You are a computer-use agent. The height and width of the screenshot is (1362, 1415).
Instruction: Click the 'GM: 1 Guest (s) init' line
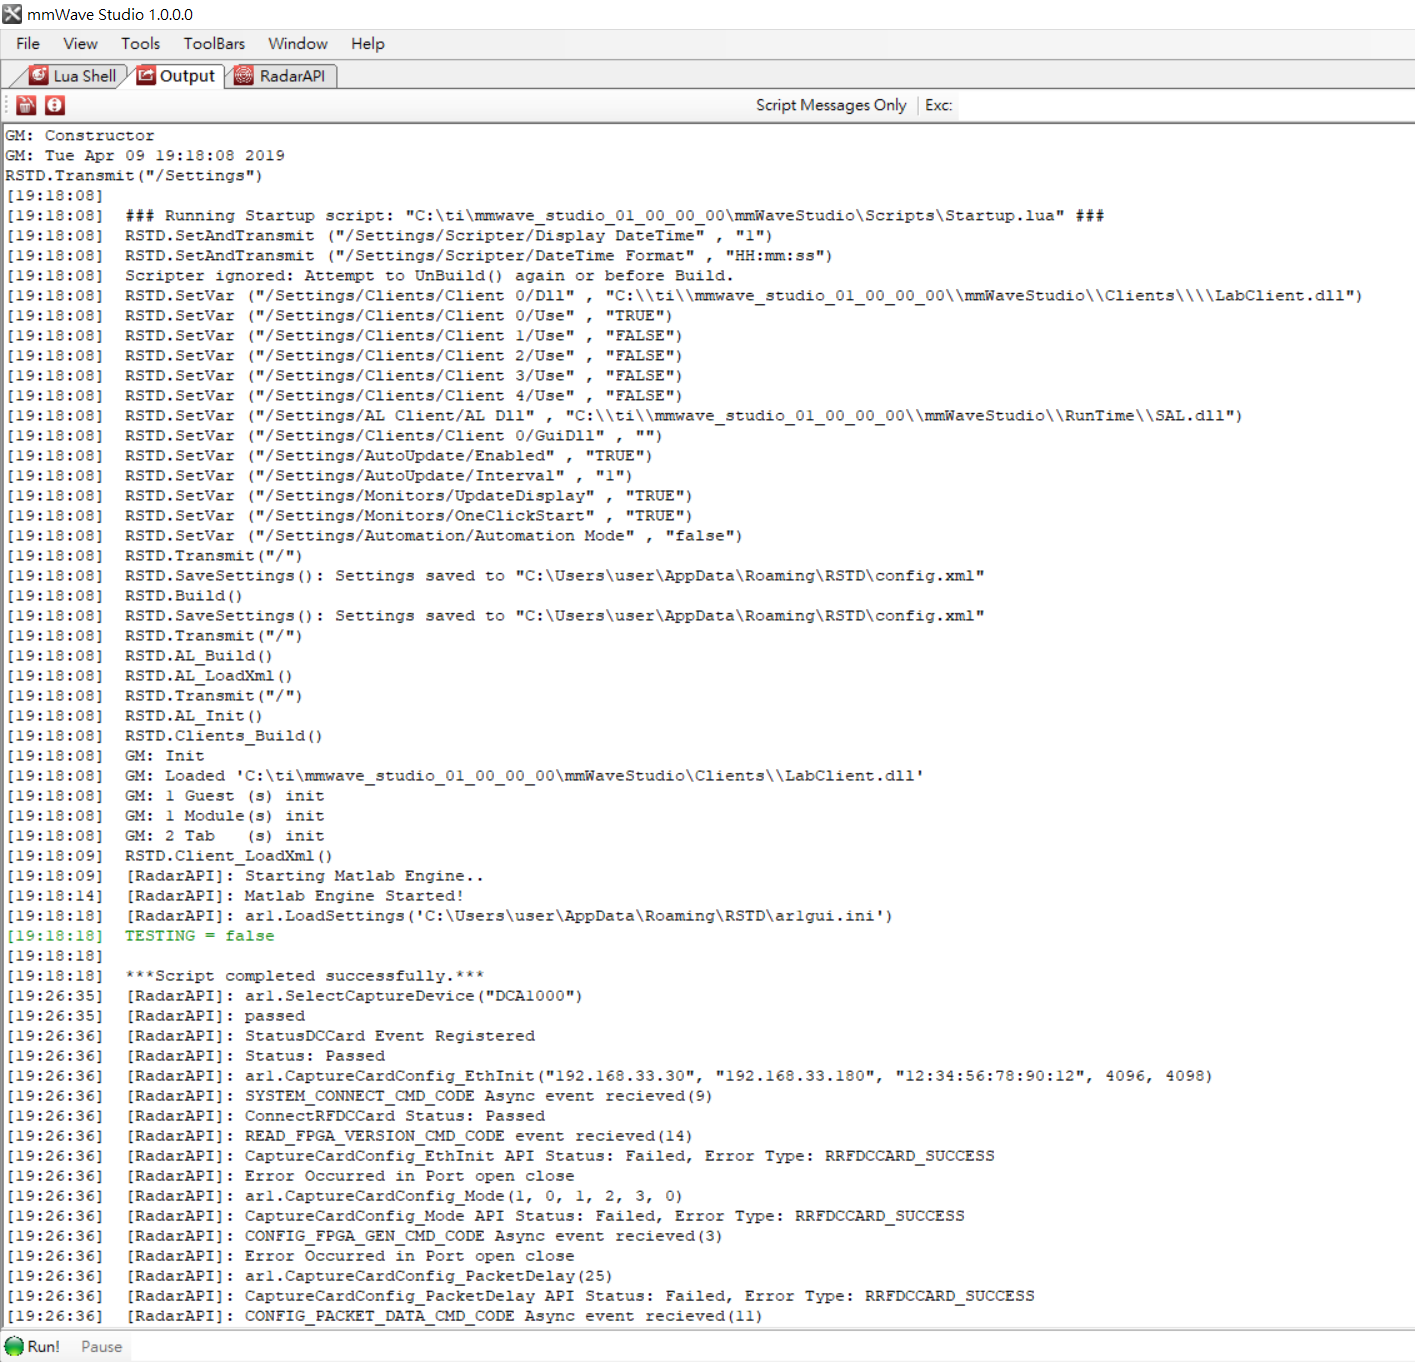(166, 795)
